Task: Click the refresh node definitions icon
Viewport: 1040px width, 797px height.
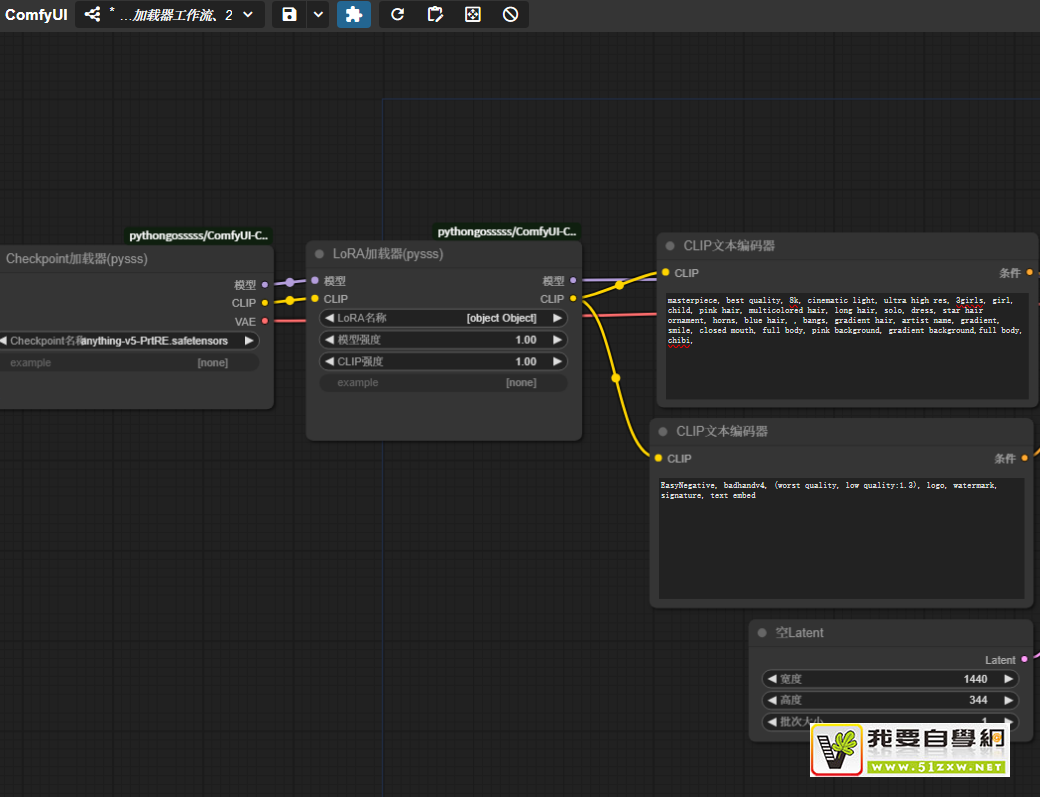Action: point(397,14)
